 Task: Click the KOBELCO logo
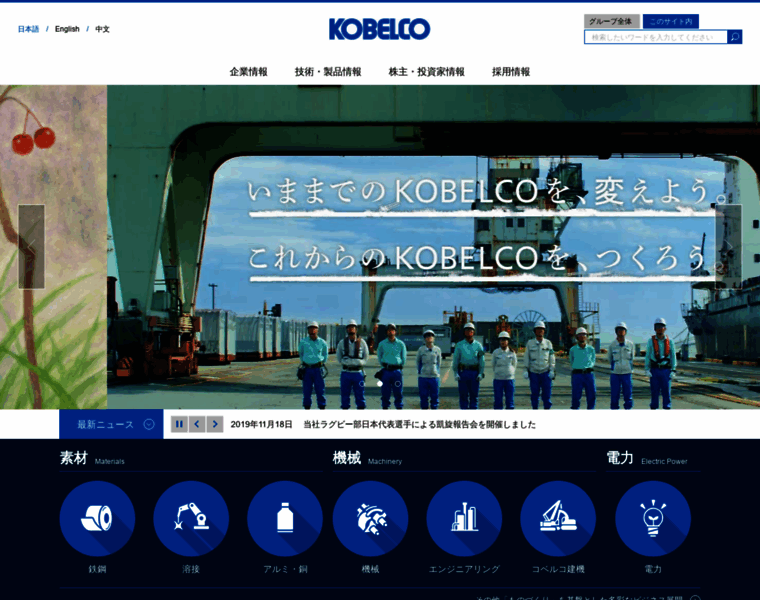(x=379, y=29)
